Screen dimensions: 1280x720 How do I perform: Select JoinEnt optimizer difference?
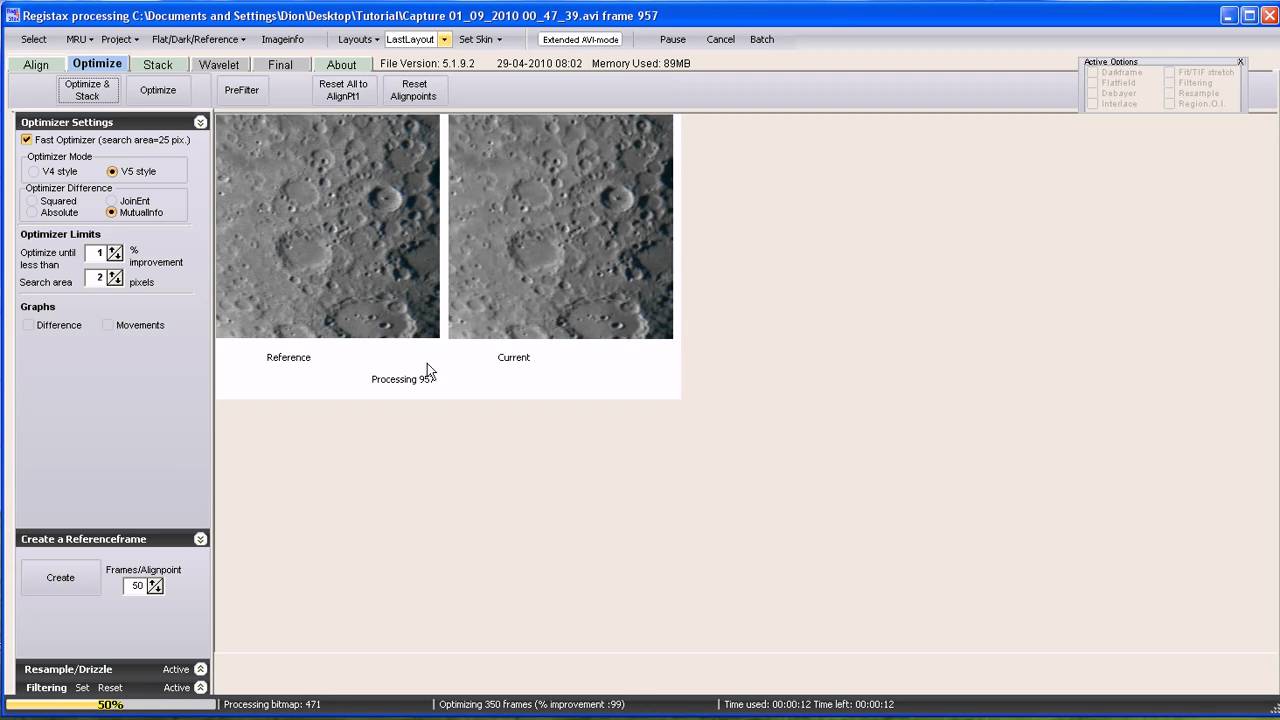pyautogui.click(x=112, y=201)
